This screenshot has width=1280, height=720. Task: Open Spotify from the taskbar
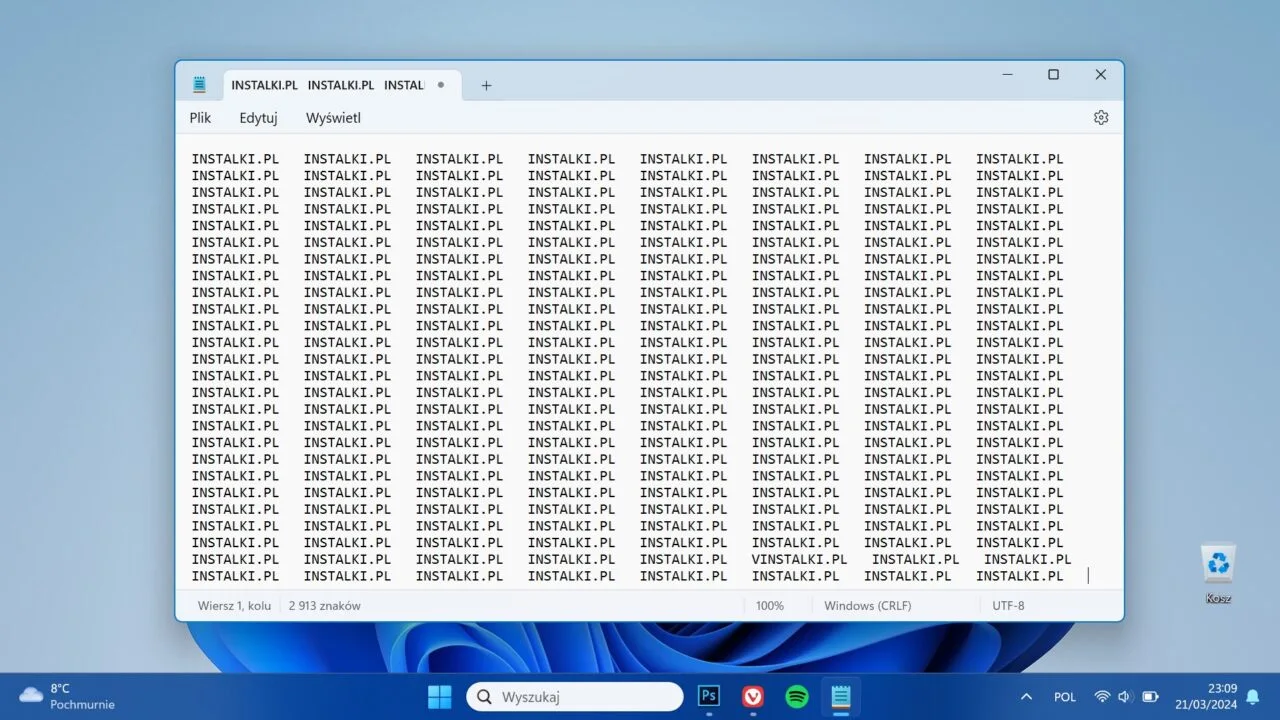(x=797, y=697)
